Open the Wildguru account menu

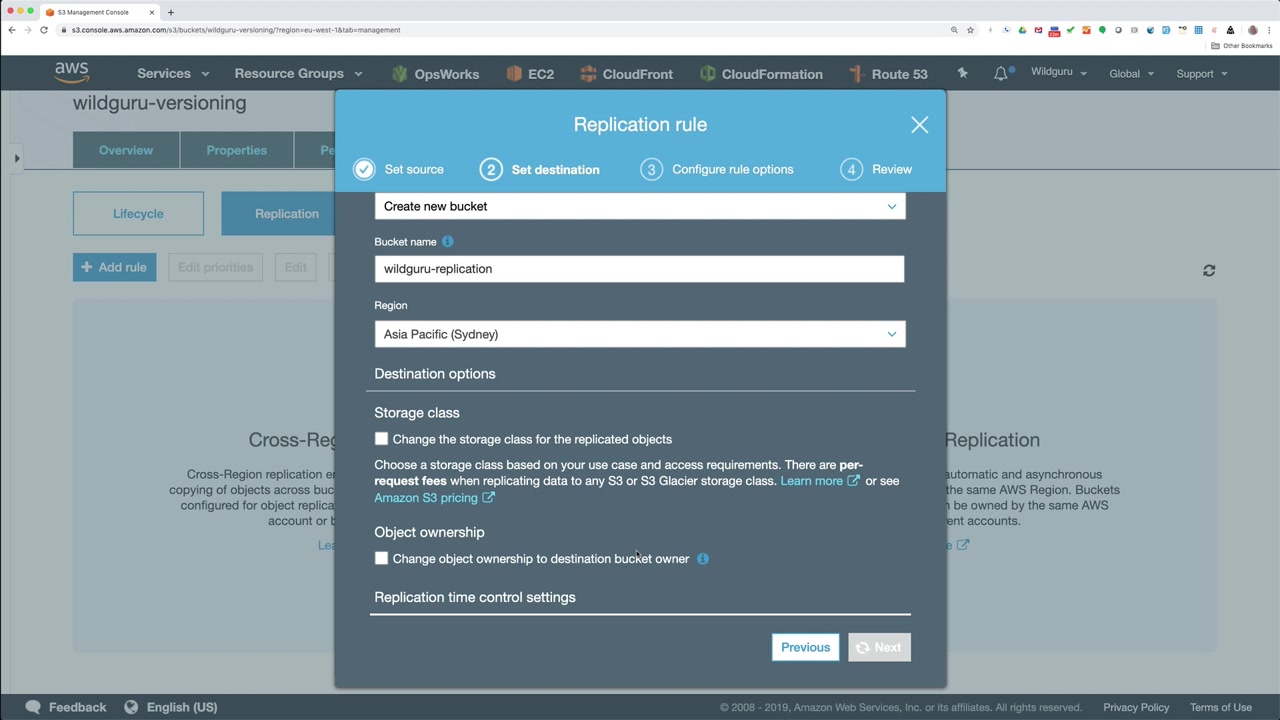coord(1059,72)
